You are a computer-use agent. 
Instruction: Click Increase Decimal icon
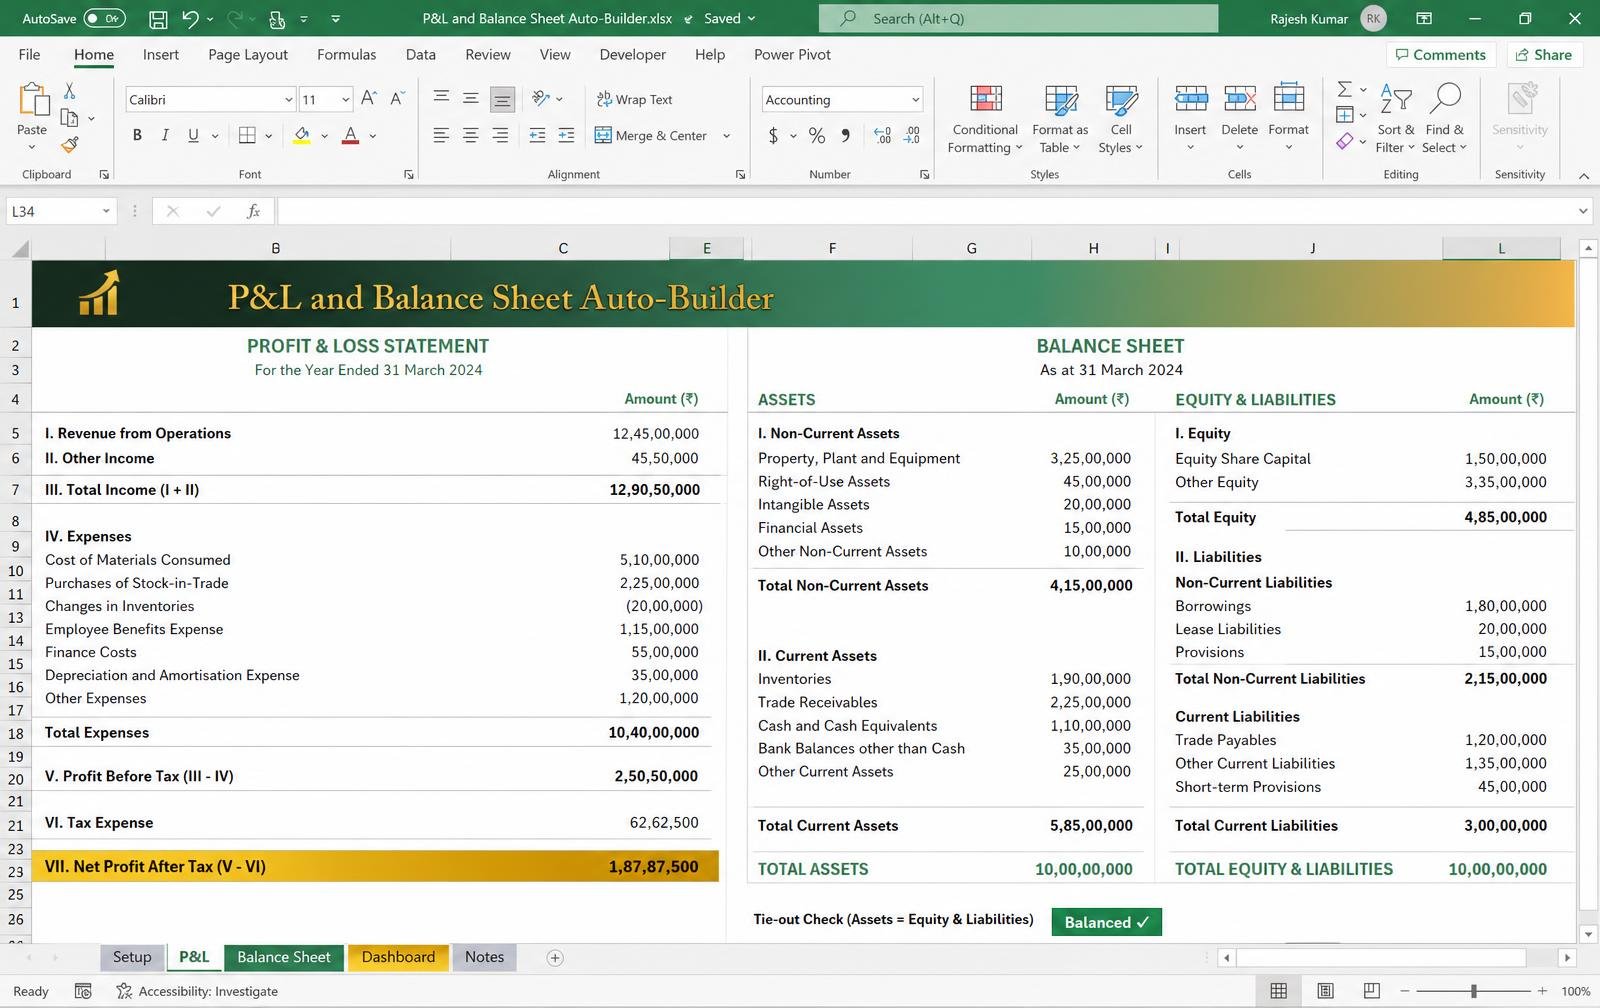(882, 136)
